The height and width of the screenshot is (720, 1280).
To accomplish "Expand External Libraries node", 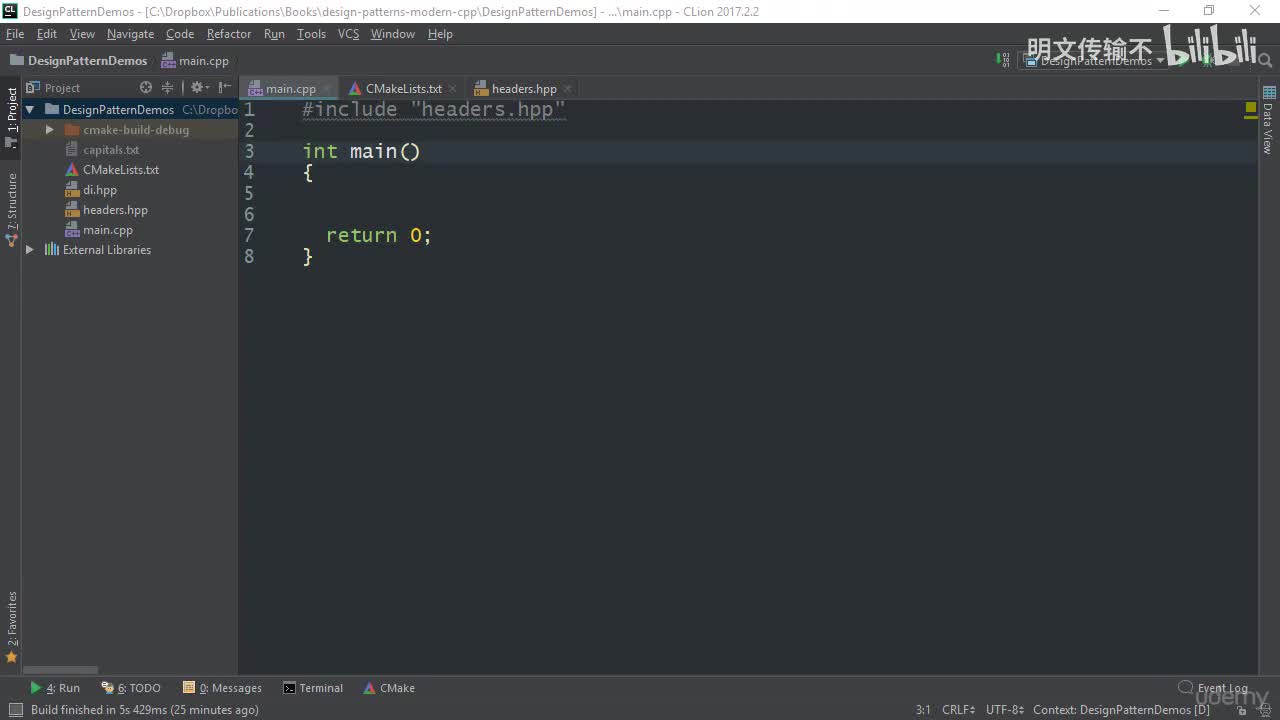I will click(x=30, y=250).
